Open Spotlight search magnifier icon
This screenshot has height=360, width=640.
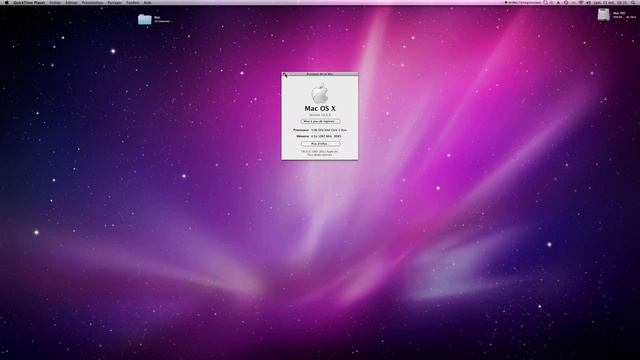tap(633, 2)
